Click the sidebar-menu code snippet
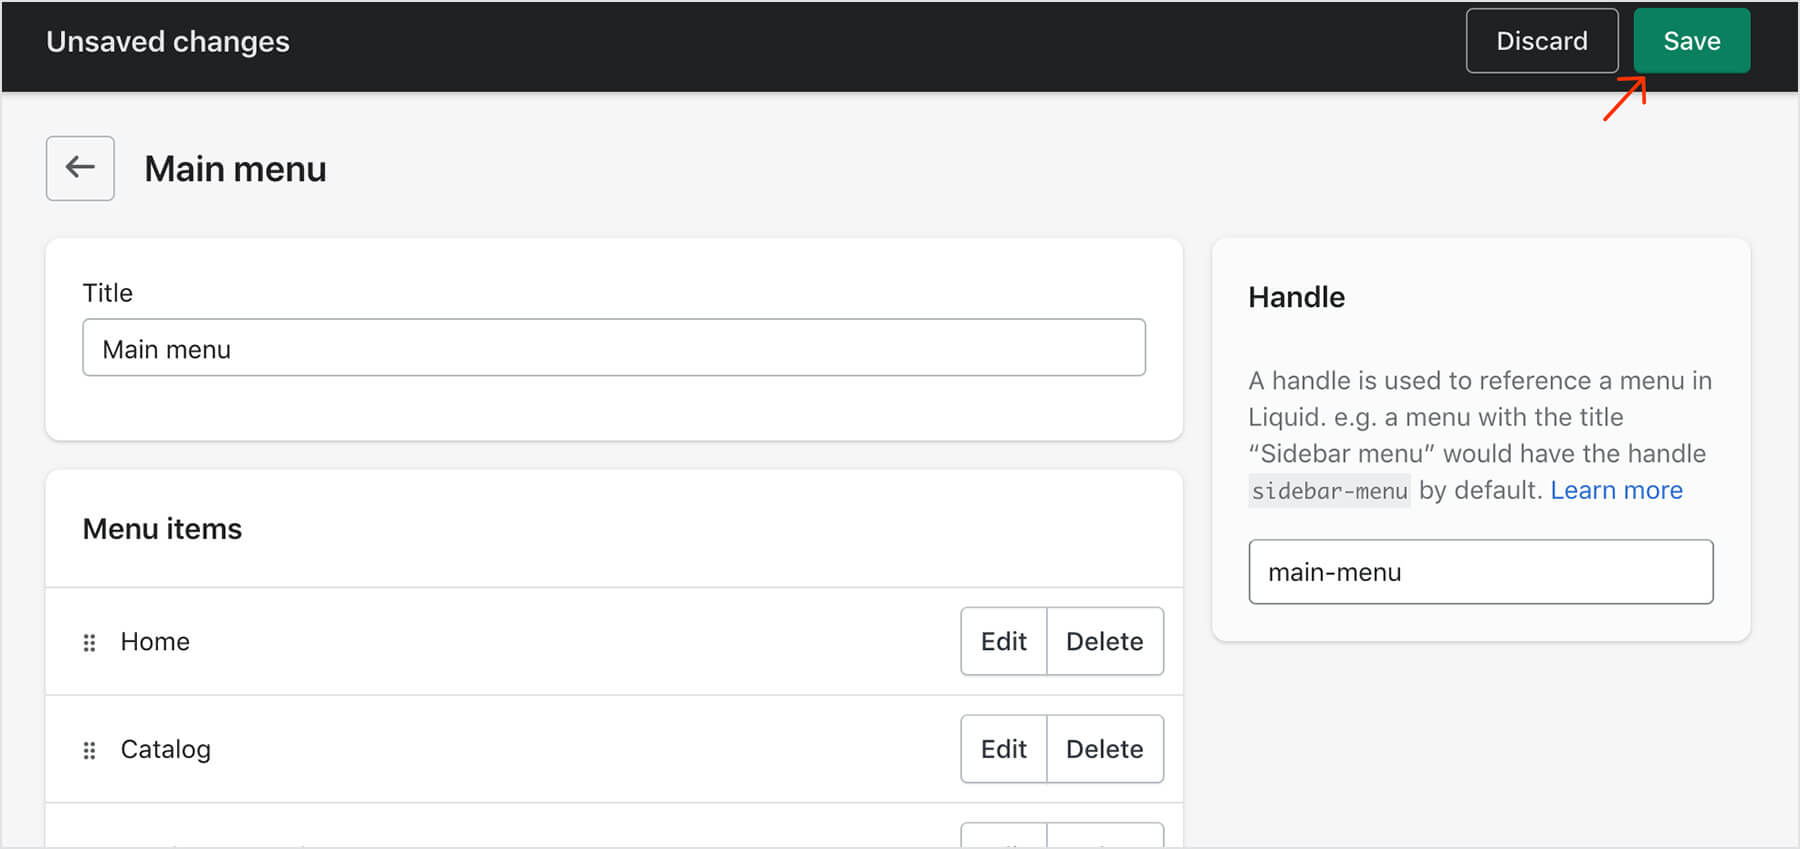The width and height of the screenshot is (1800, 849). (1329, 491)
